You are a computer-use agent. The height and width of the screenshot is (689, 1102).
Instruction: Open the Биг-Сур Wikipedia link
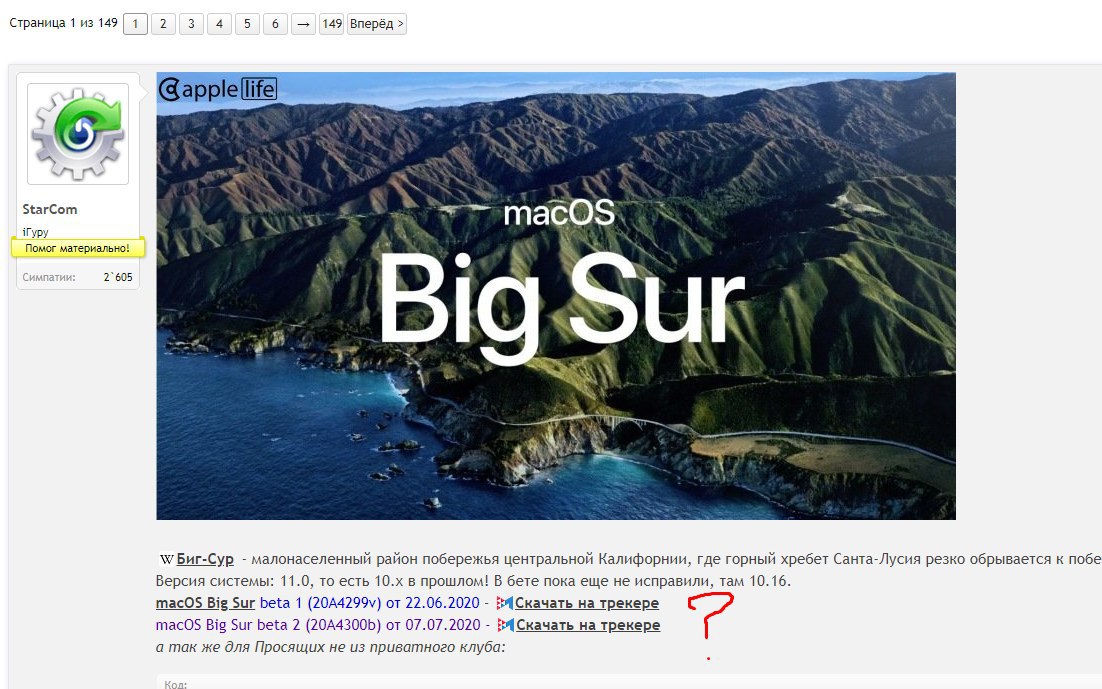pyautogui.click(x=205, y=559)
